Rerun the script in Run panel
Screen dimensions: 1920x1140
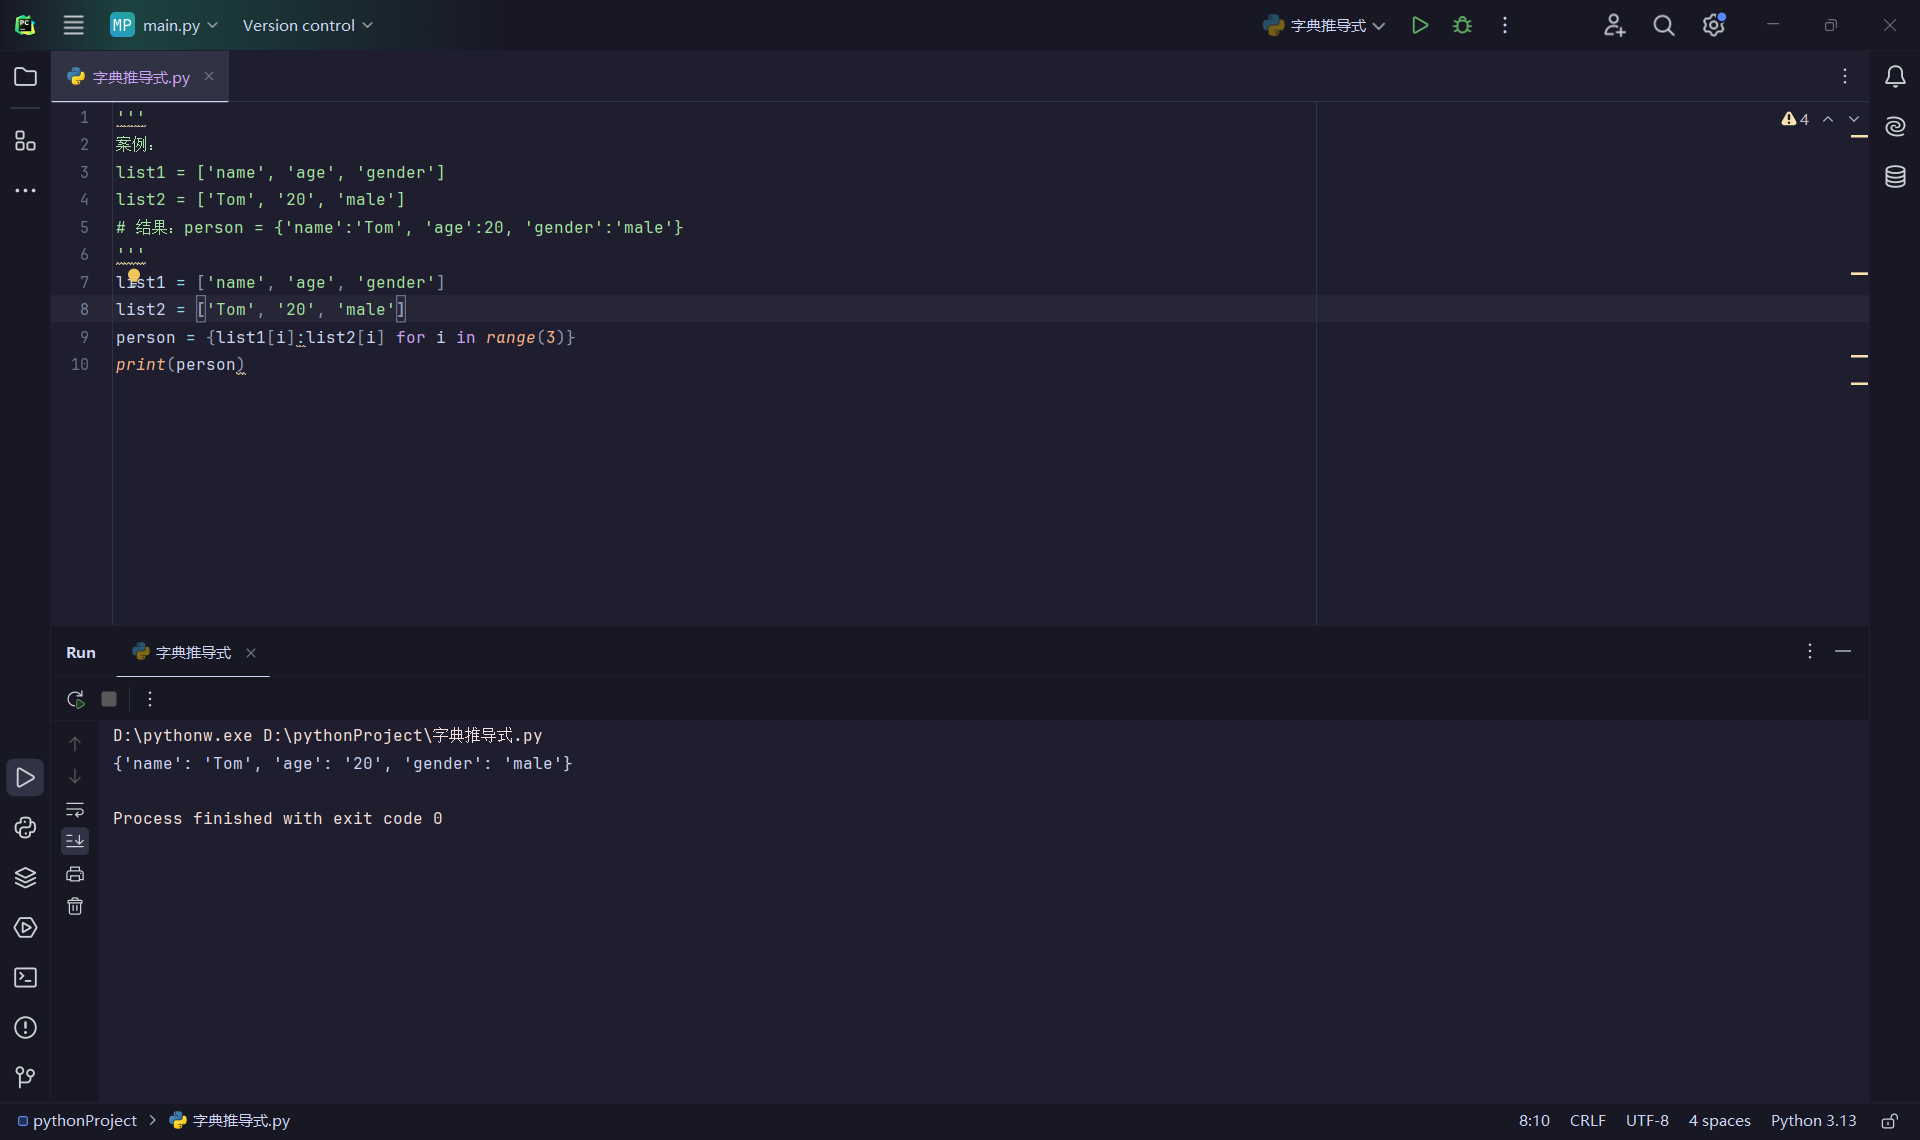pos(75,699)
